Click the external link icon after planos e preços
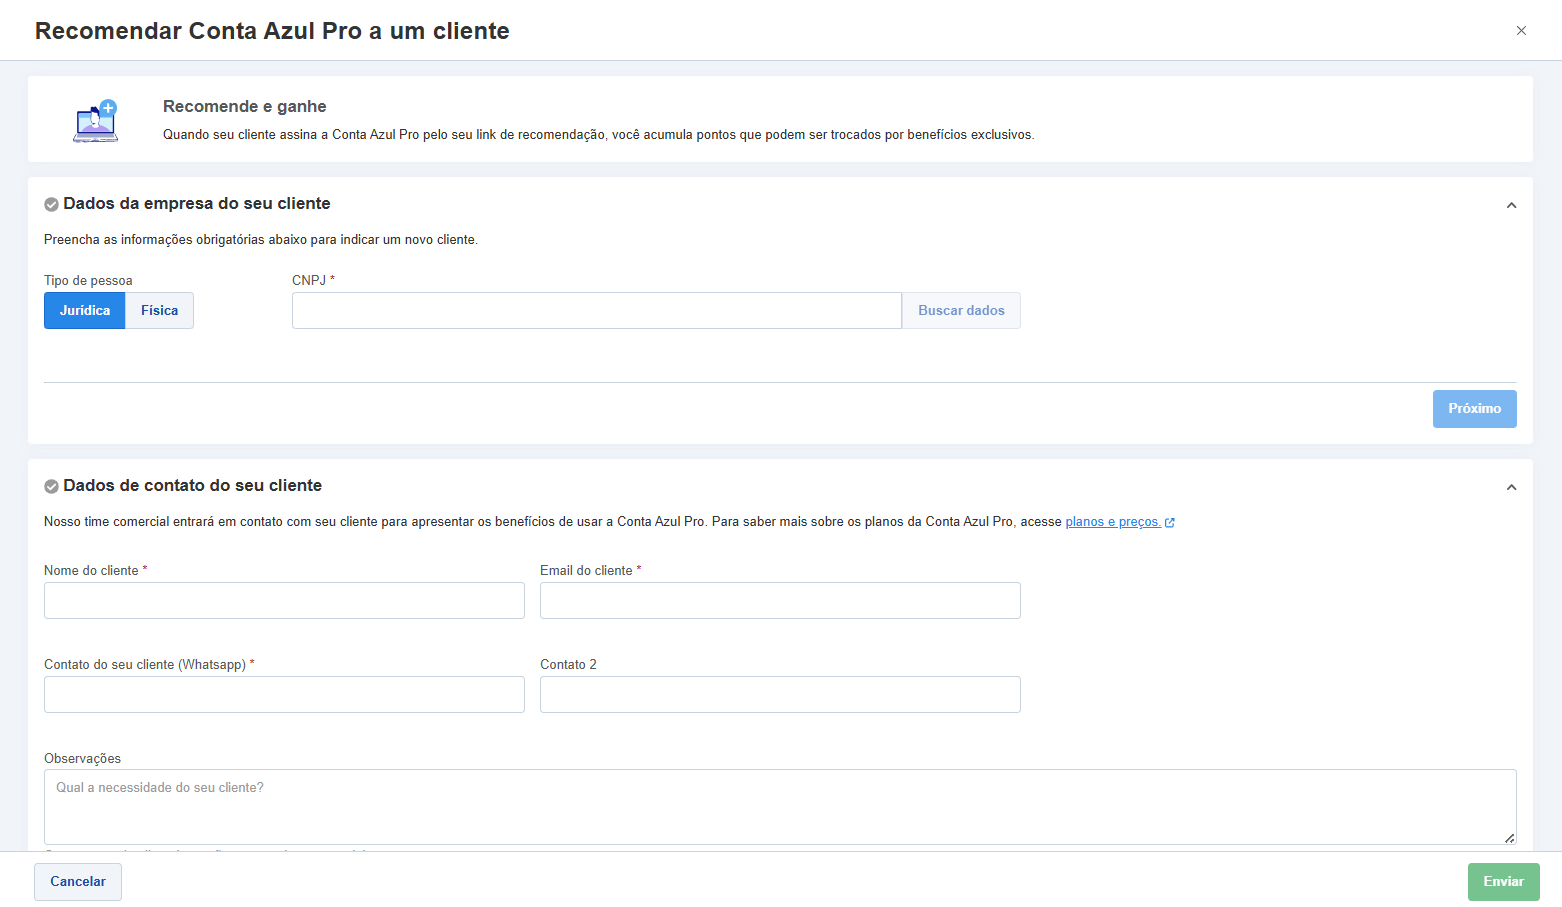 coord(1170,522)
